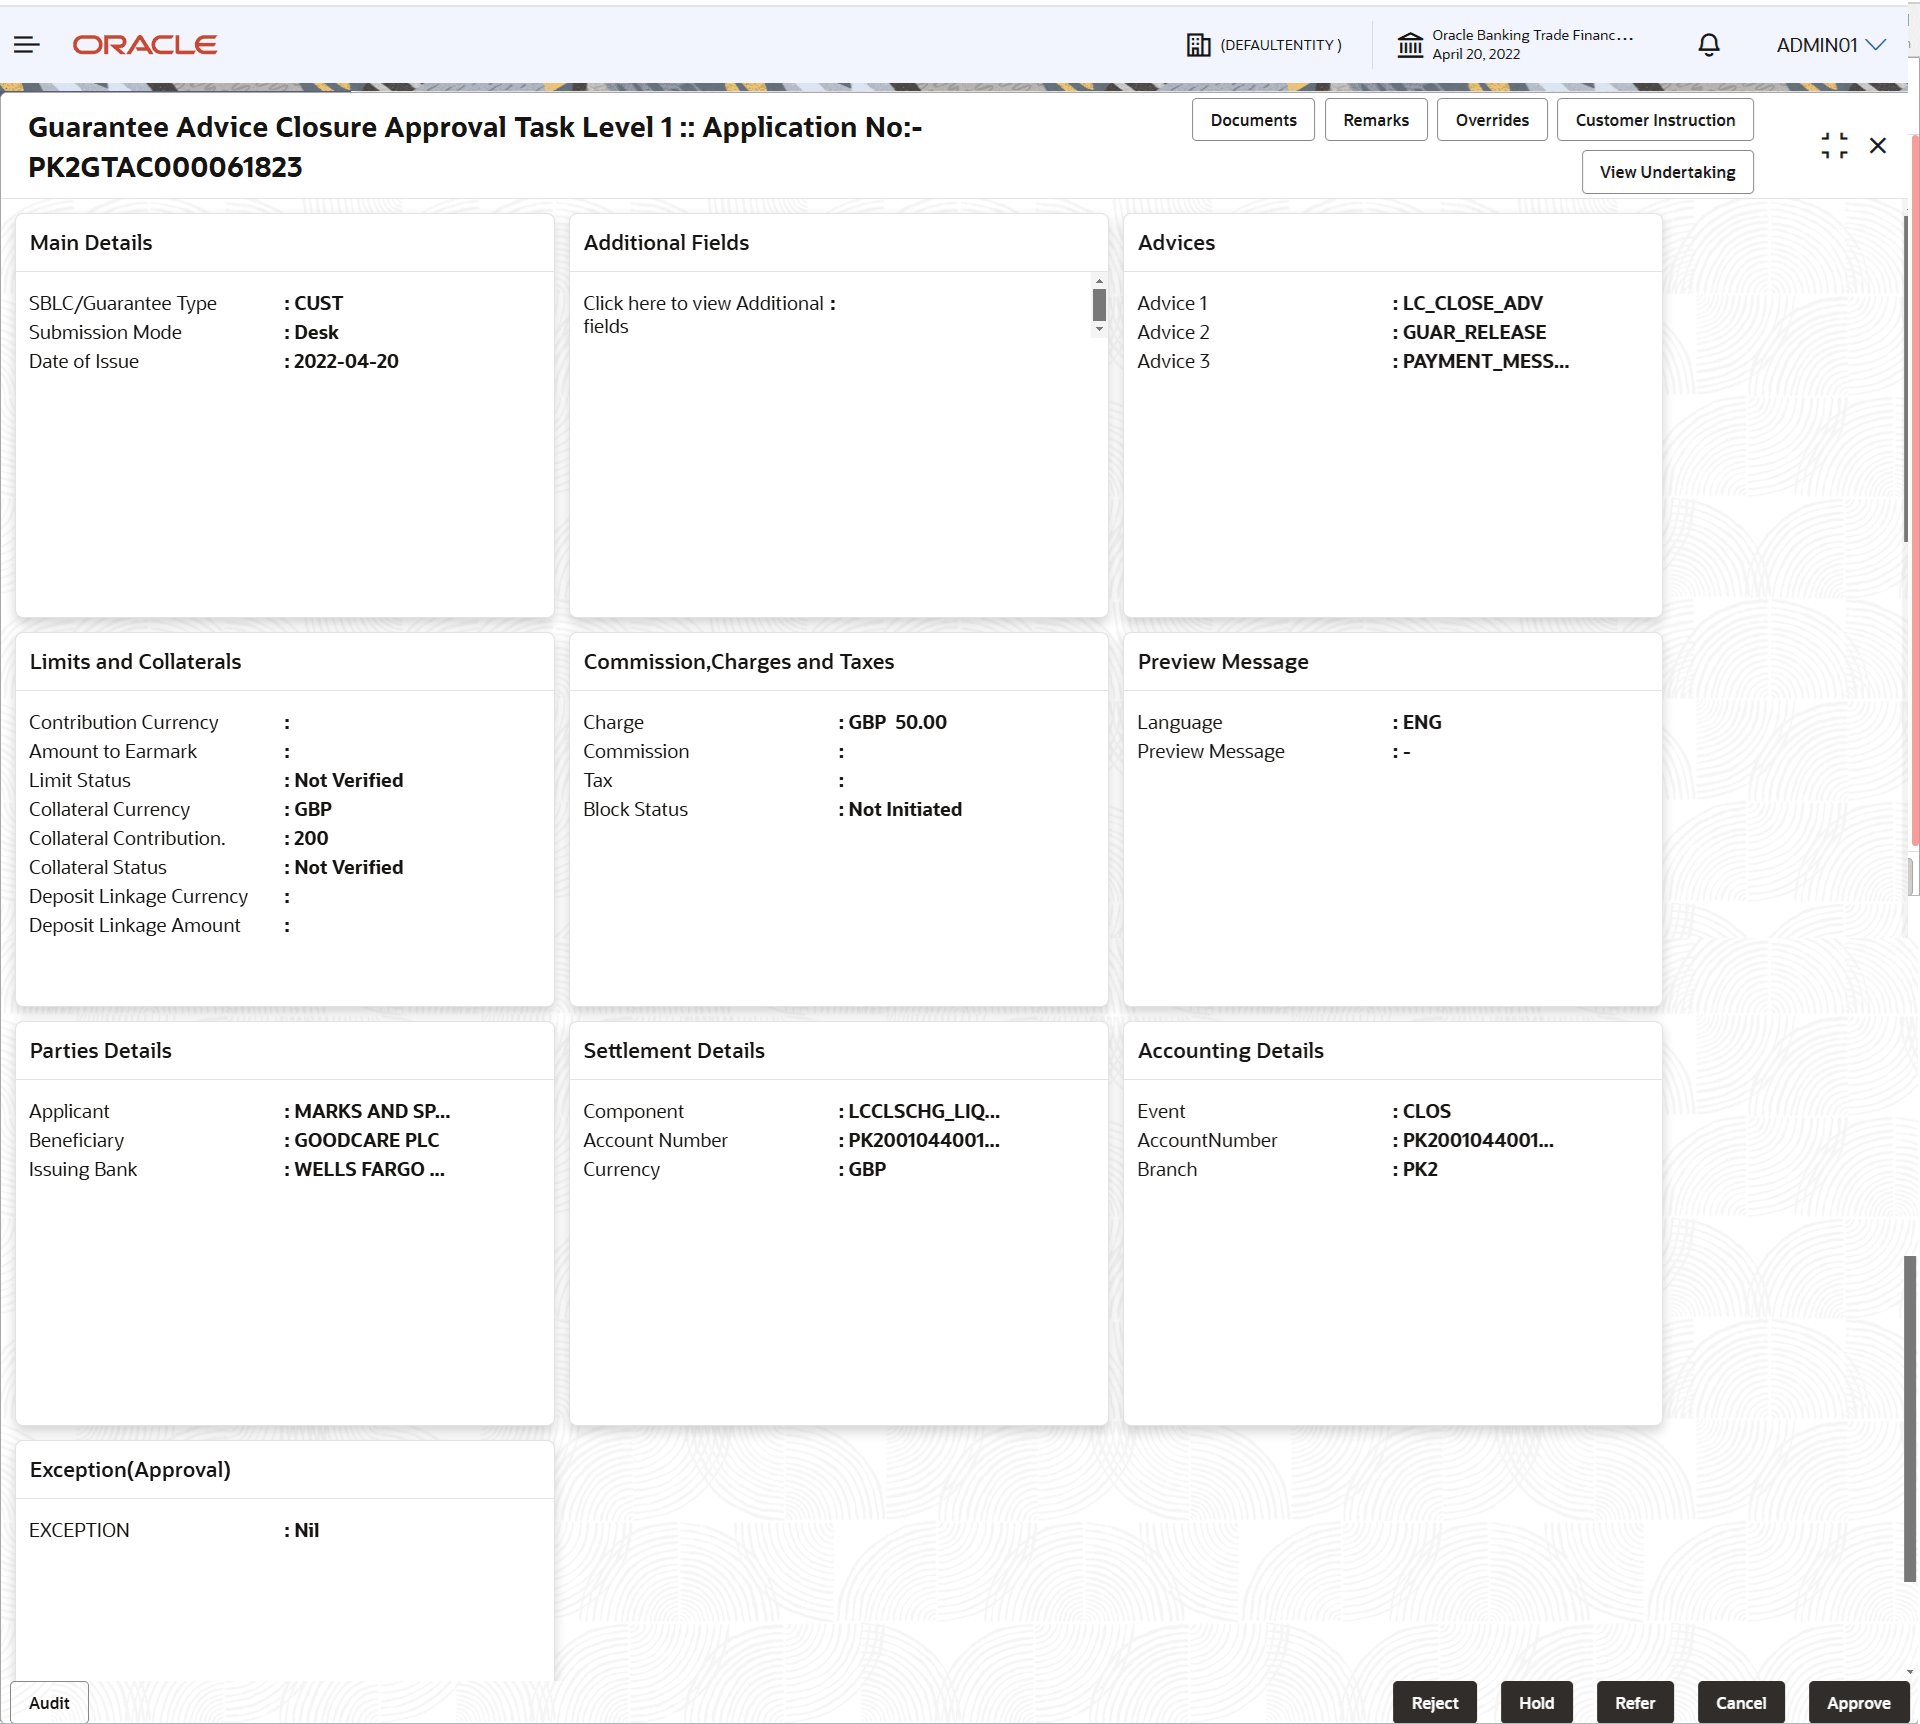Viewport: 1920px width, 1724px height.
Task: Click the DEFAULTENTITY building icon
Action: pyautogui.click(x=1198, y=44)
